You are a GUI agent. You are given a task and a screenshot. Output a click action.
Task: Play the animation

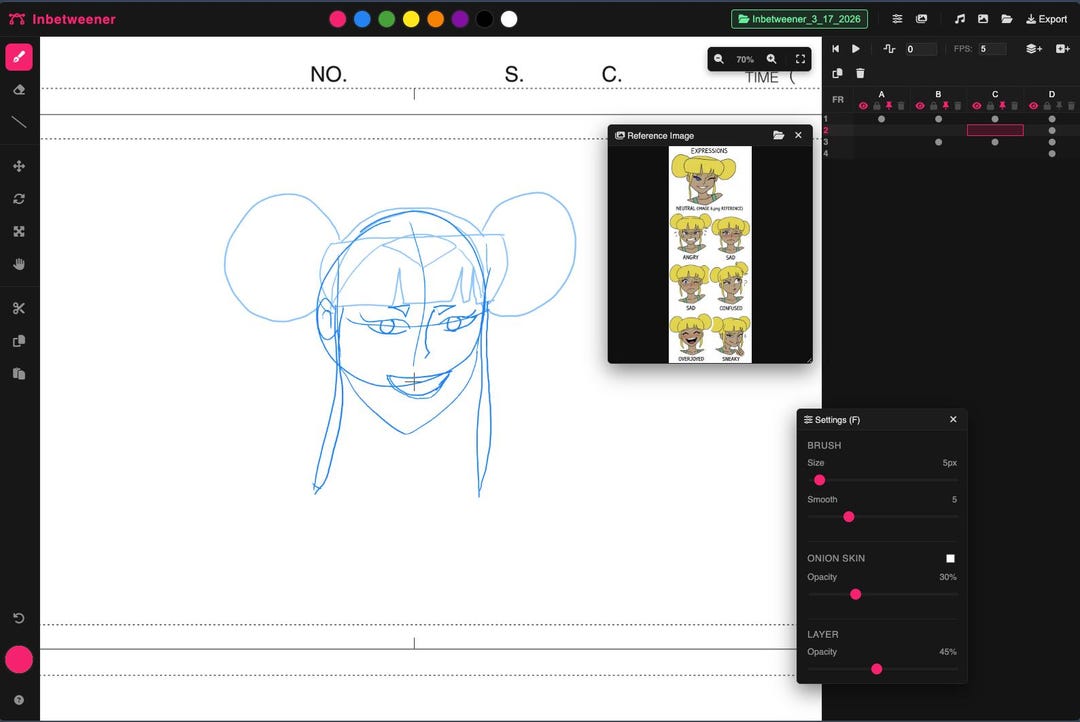855,49
